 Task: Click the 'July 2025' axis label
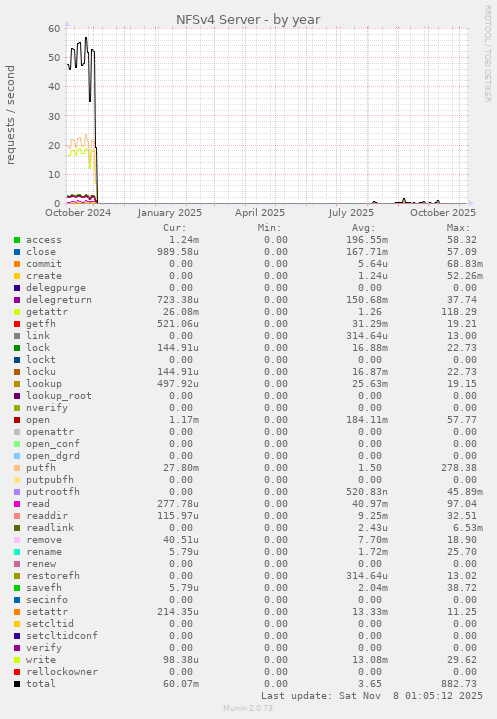[351, 213]
